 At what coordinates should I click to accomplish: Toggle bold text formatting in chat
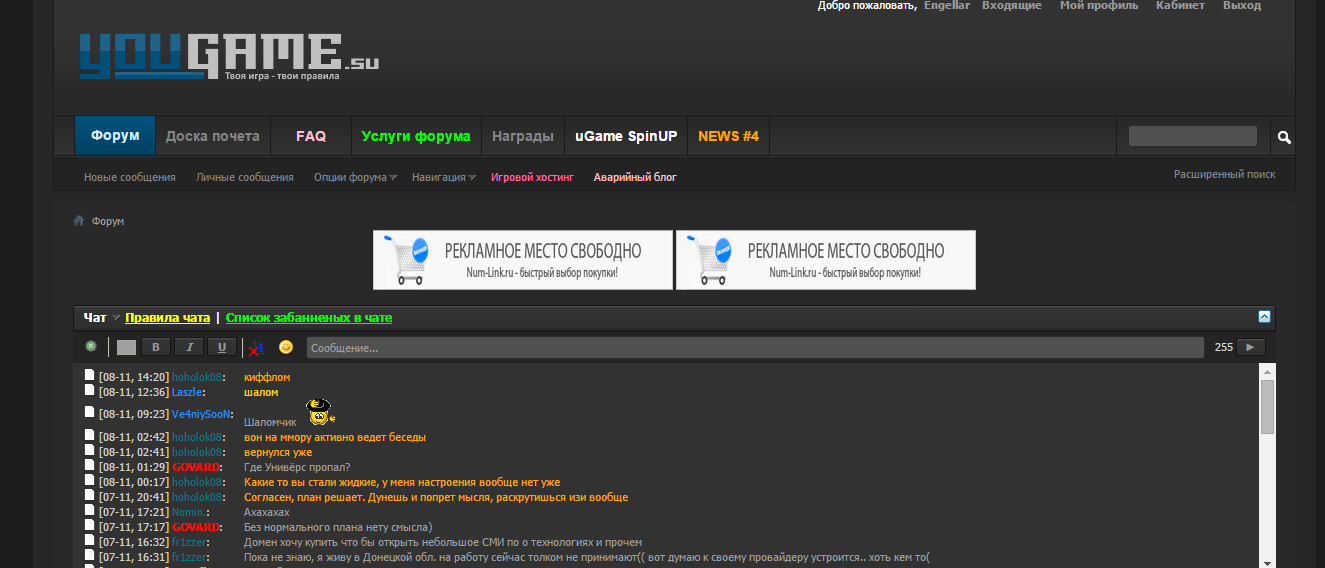(x=155, y=347)
